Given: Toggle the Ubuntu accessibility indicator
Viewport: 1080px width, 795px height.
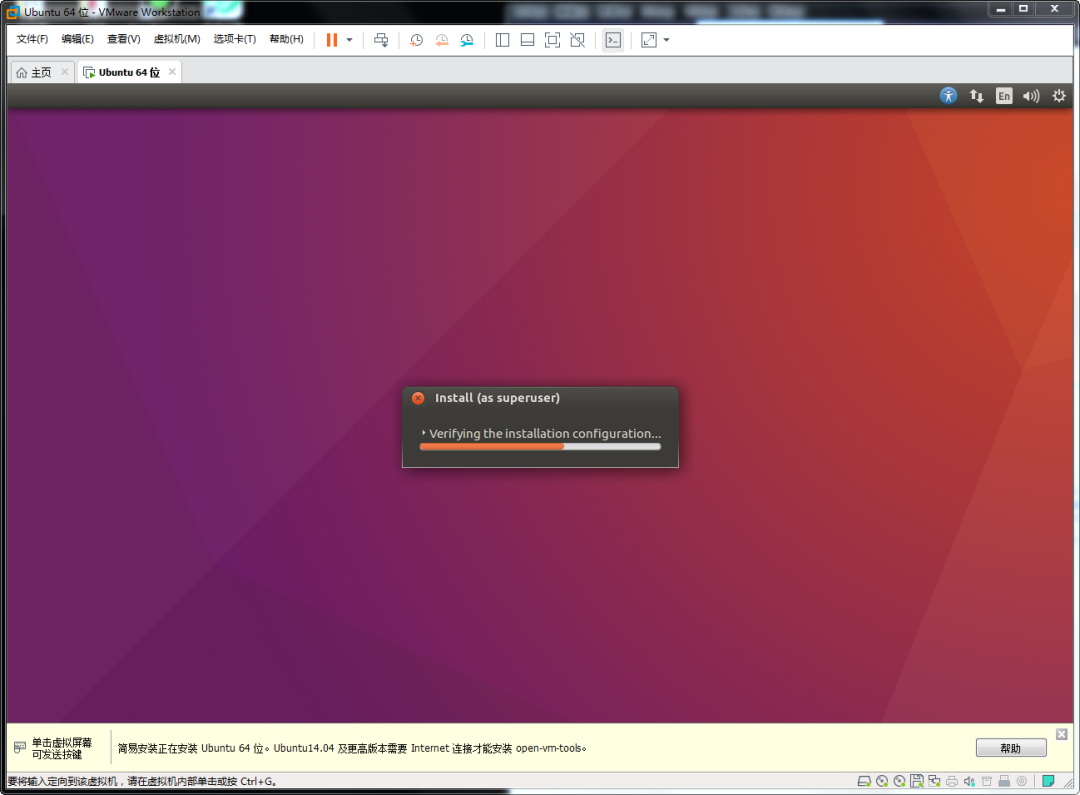Looking at the screenshot, I should tap(948, 95).
